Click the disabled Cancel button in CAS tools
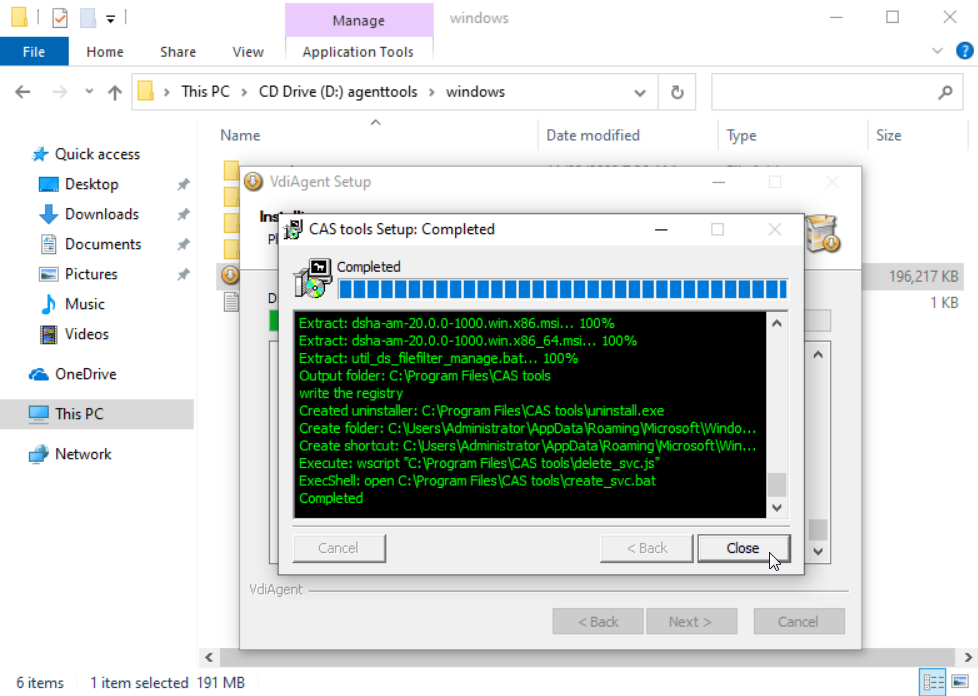This screenshot has width=978, height=696. coord(339,548)
